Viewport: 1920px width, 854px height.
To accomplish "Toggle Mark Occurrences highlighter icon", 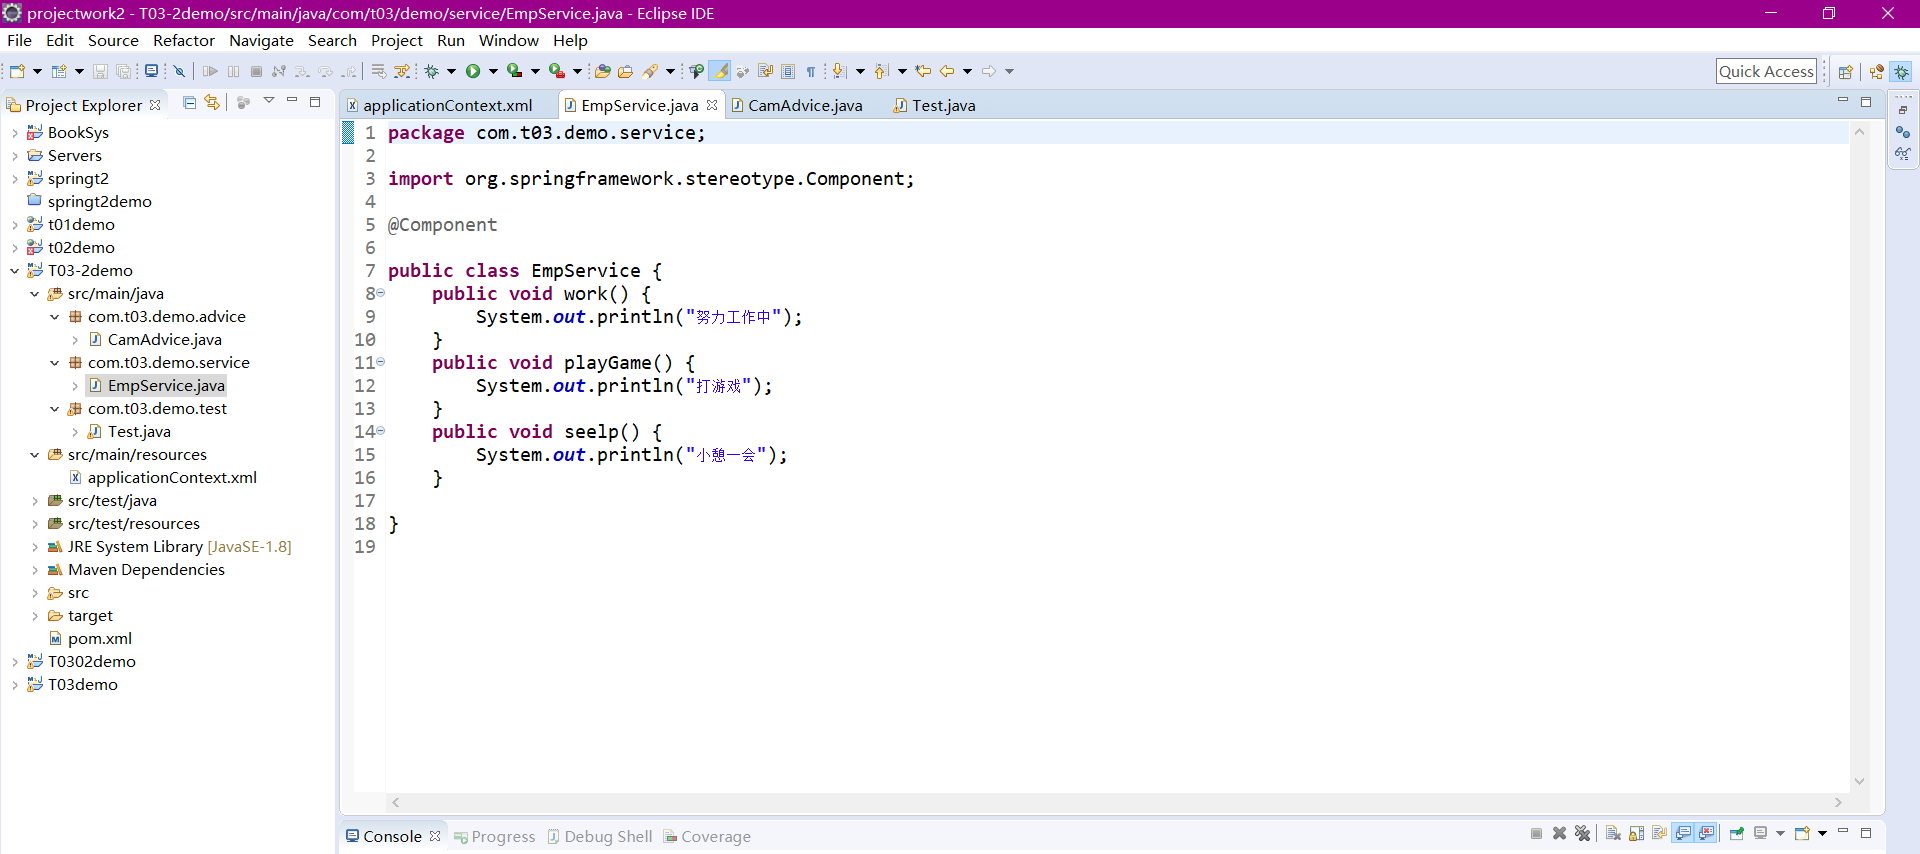I will (x=720, y=71).
